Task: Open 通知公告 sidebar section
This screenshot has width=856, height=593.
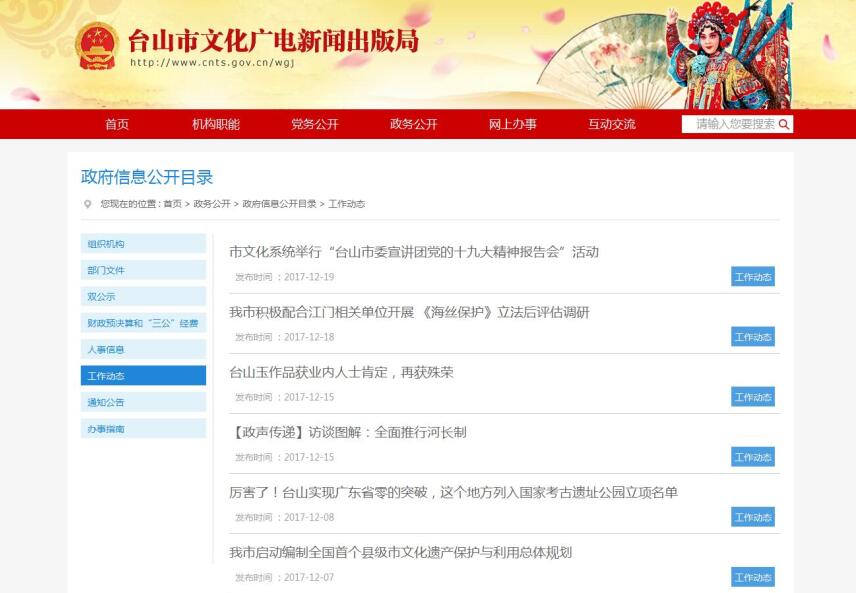Action: pos(143,402)
